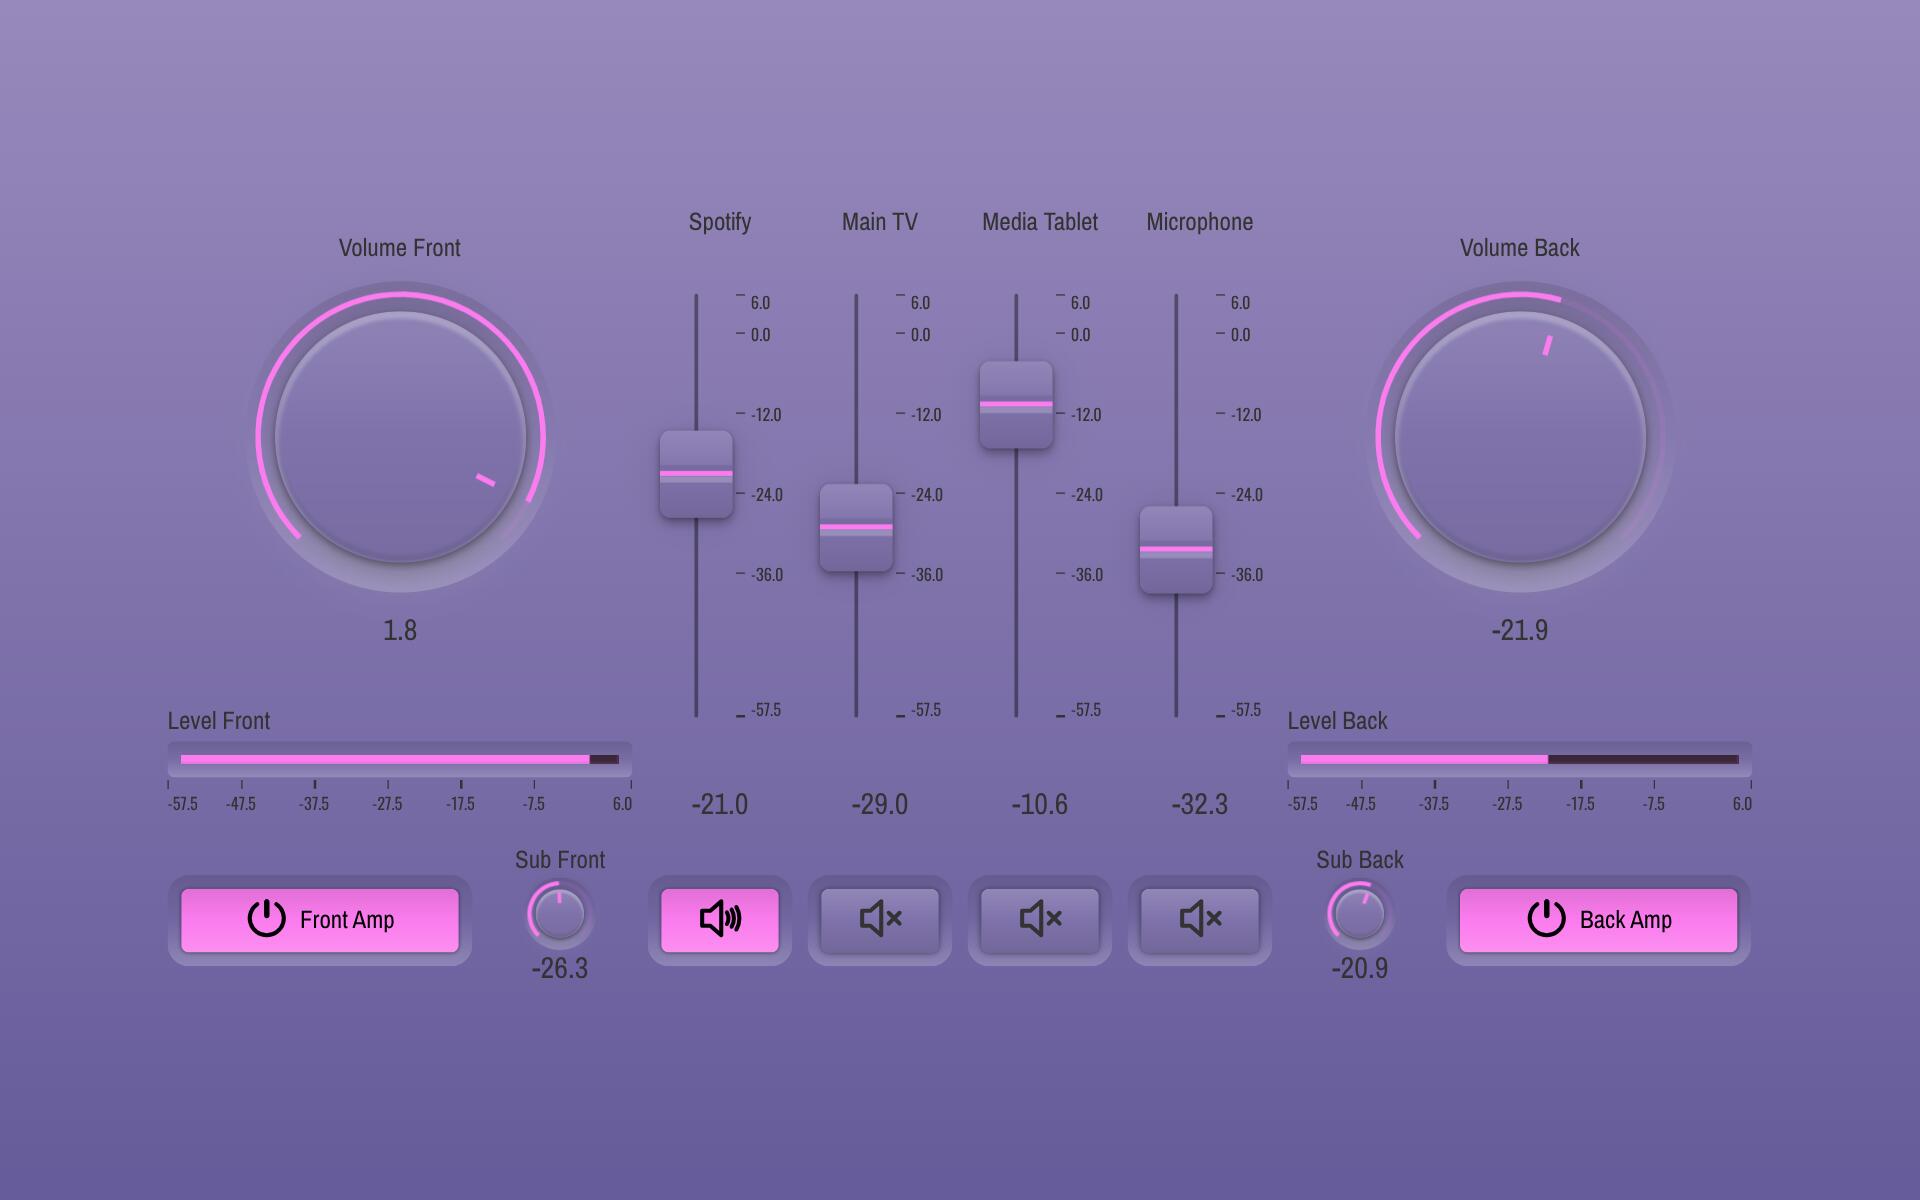Click the Volume Front large knob
Viewport: 1920px width, 1200px height.
(400, 437)
